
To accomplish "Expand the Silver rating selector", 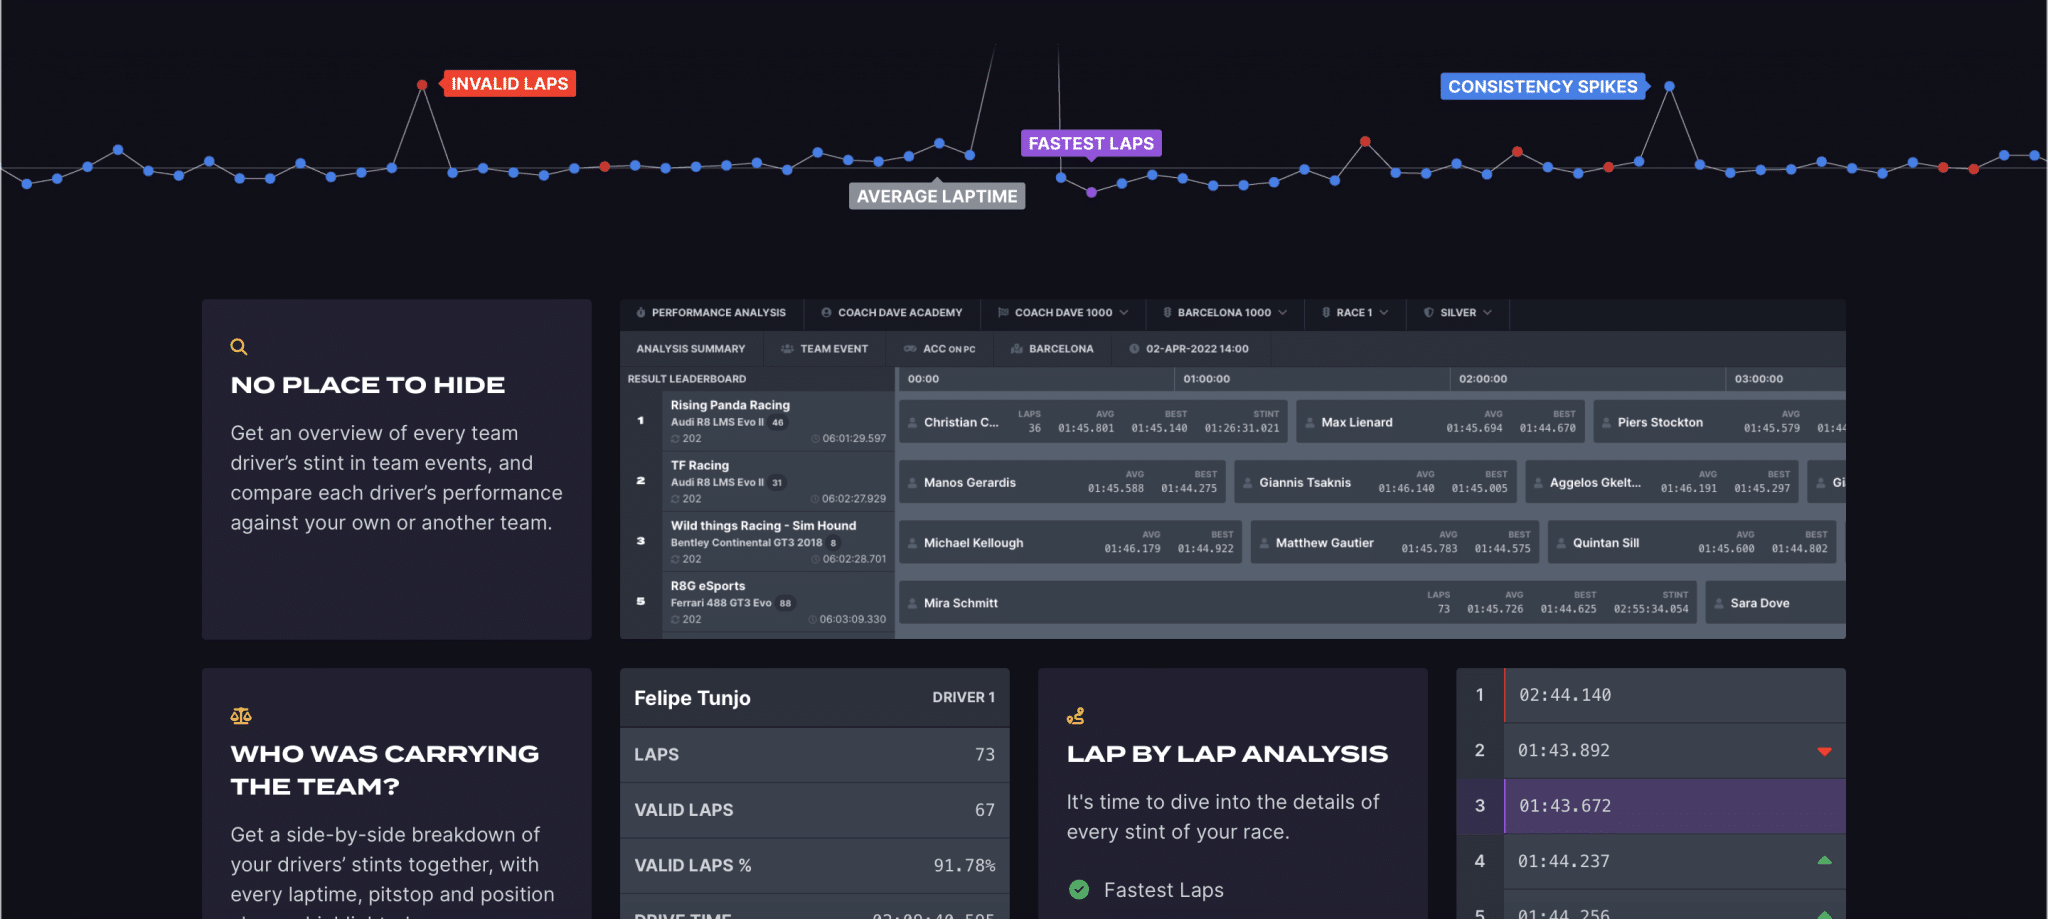I will tap(1458, 313).
